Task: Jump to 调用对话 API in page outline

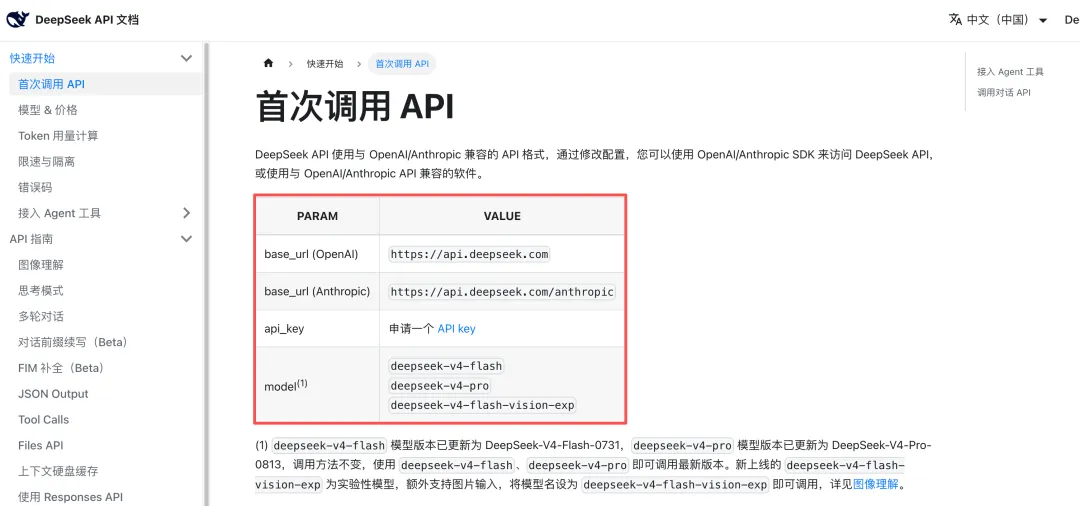Action: (1004, 92)
